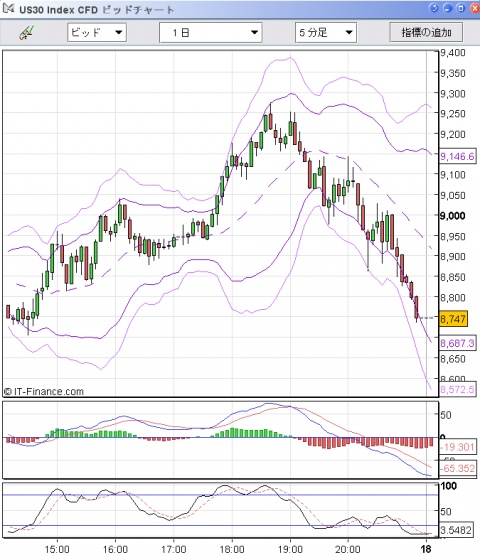Click the 16:00 time axis label
This screenshot has height=555, width=480.
(115, 549)
